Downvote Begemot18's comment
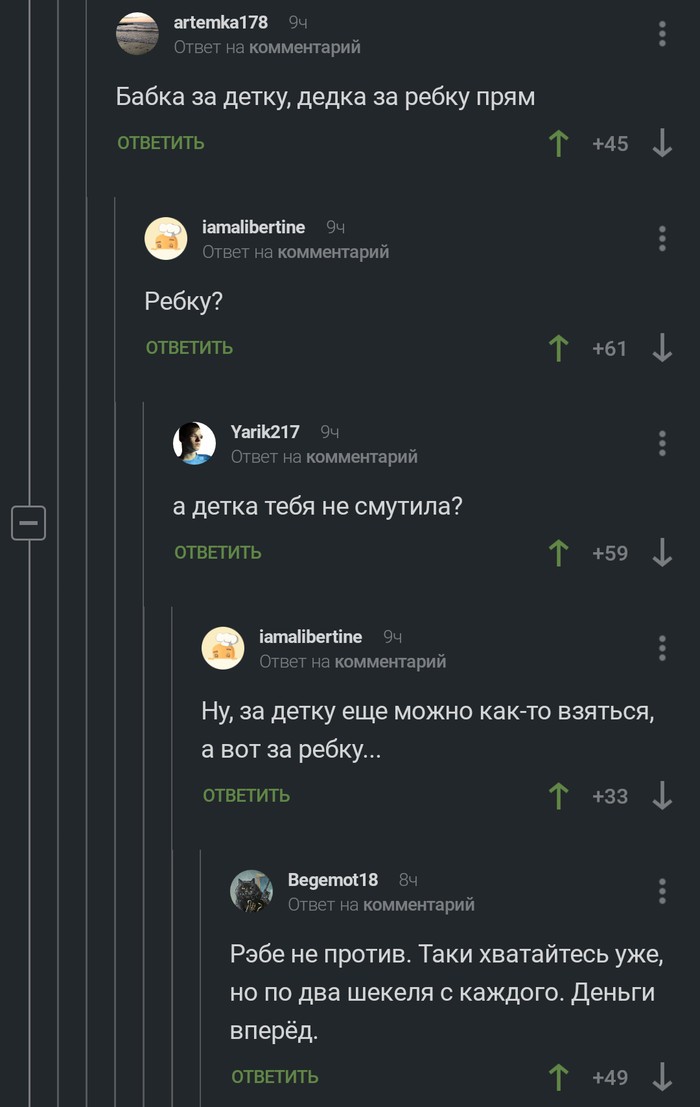 click(x=662, y=1077)
